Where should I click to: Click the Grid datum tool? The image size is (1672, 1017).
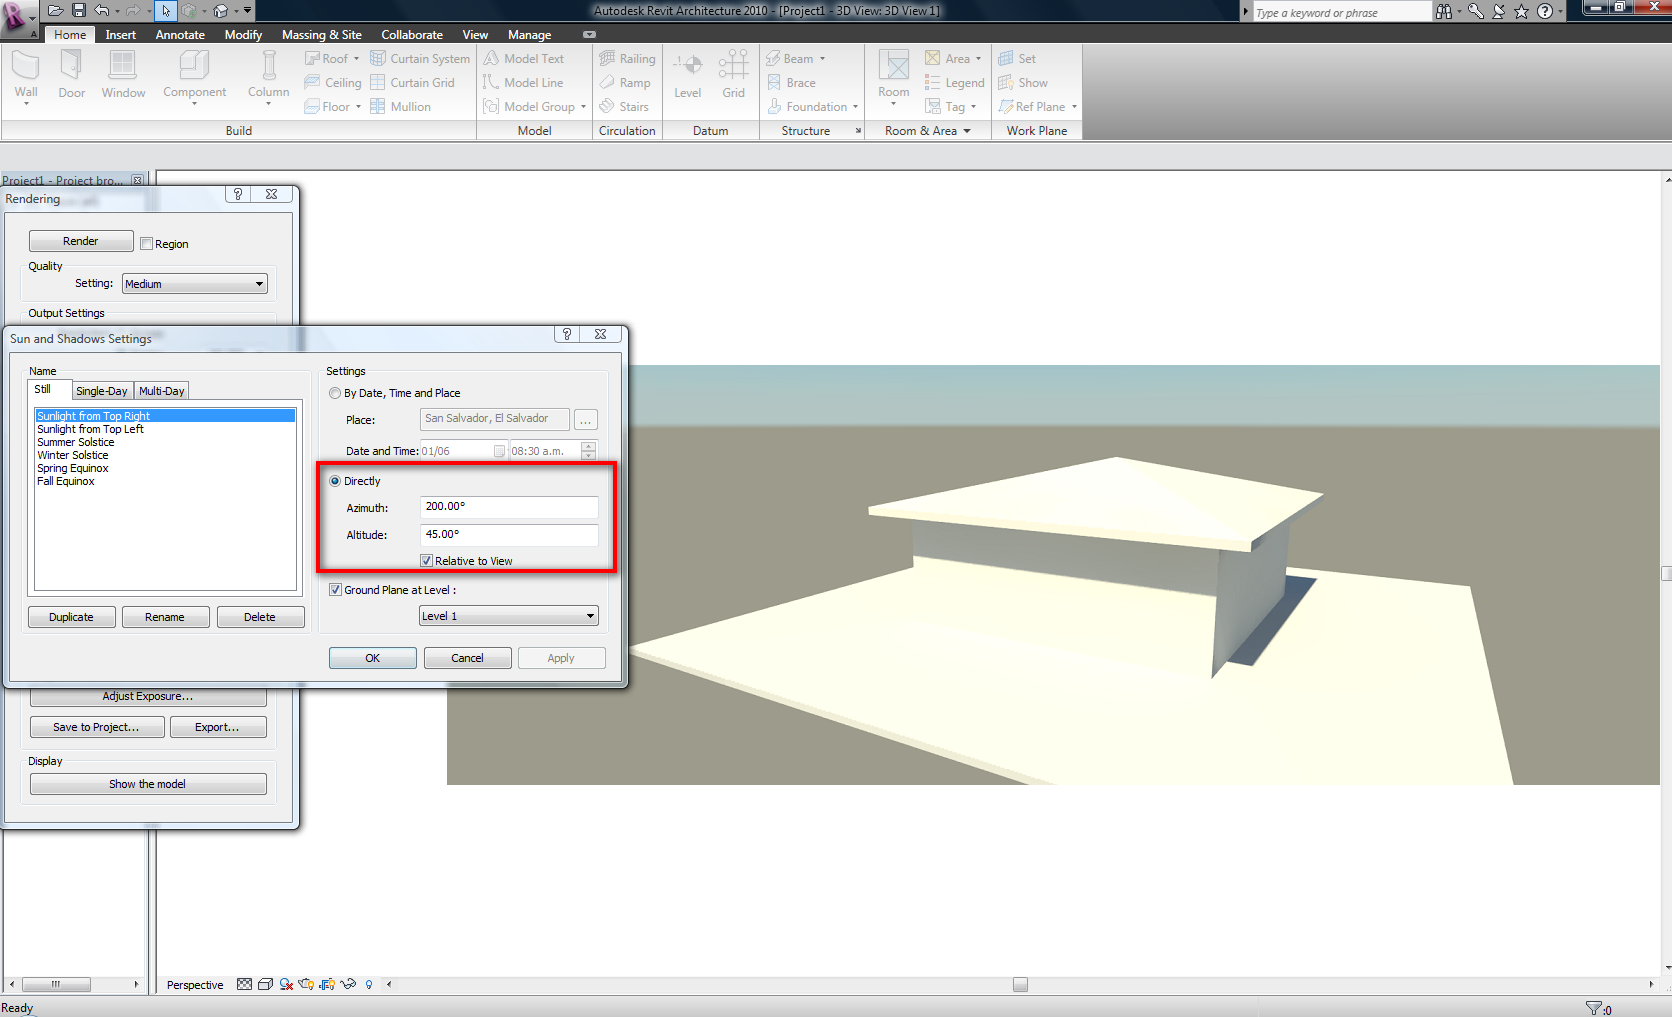tap(733, 67)
